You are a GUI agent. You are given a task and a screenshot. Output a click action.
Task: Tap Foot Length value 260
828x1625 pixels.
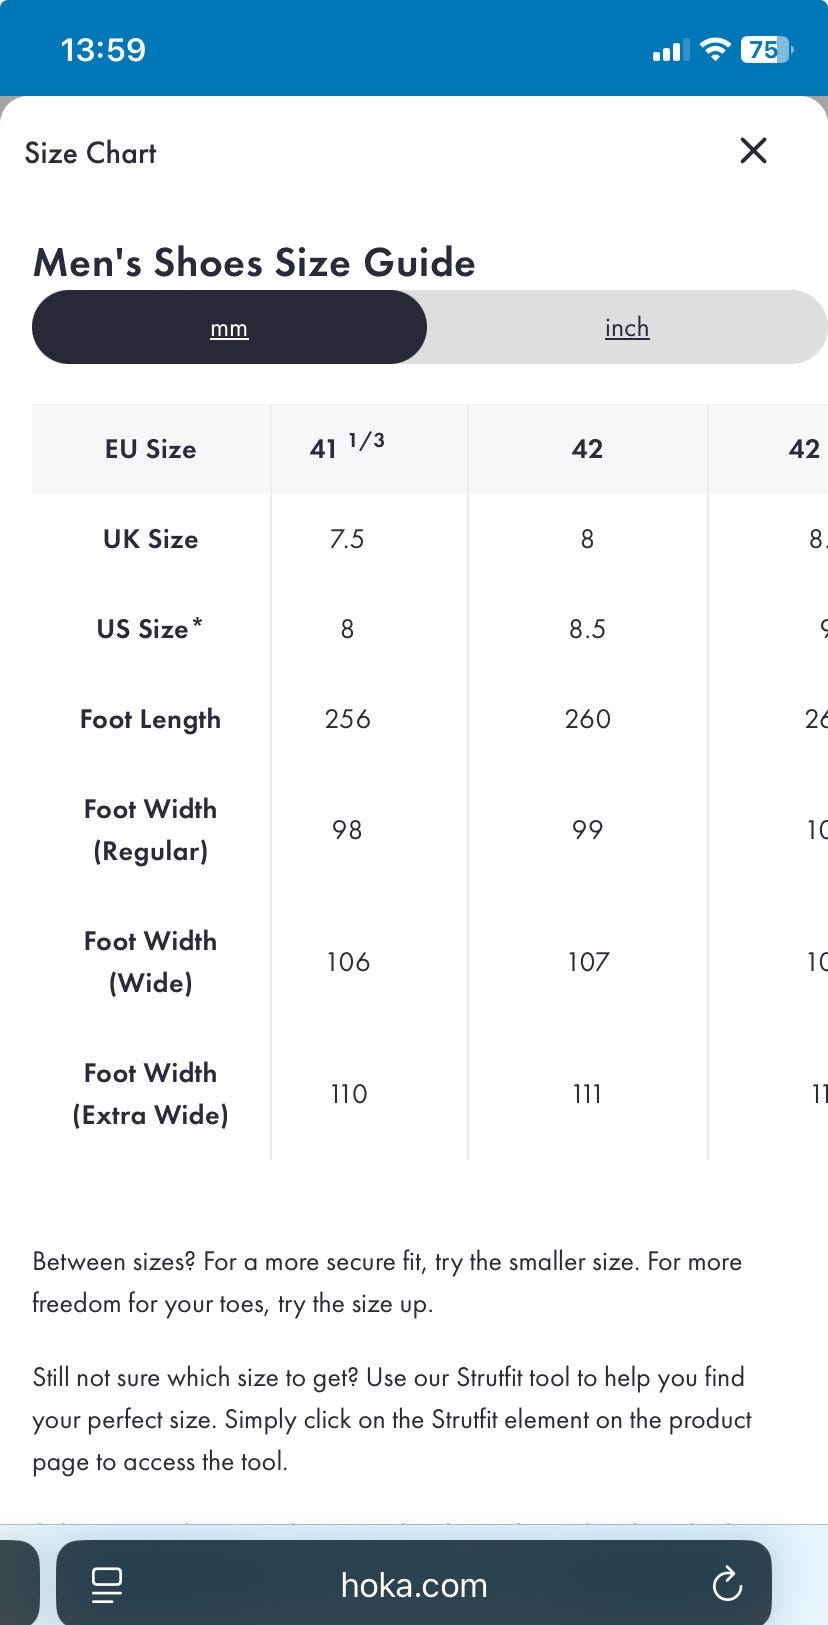click(x=587, y=719)
